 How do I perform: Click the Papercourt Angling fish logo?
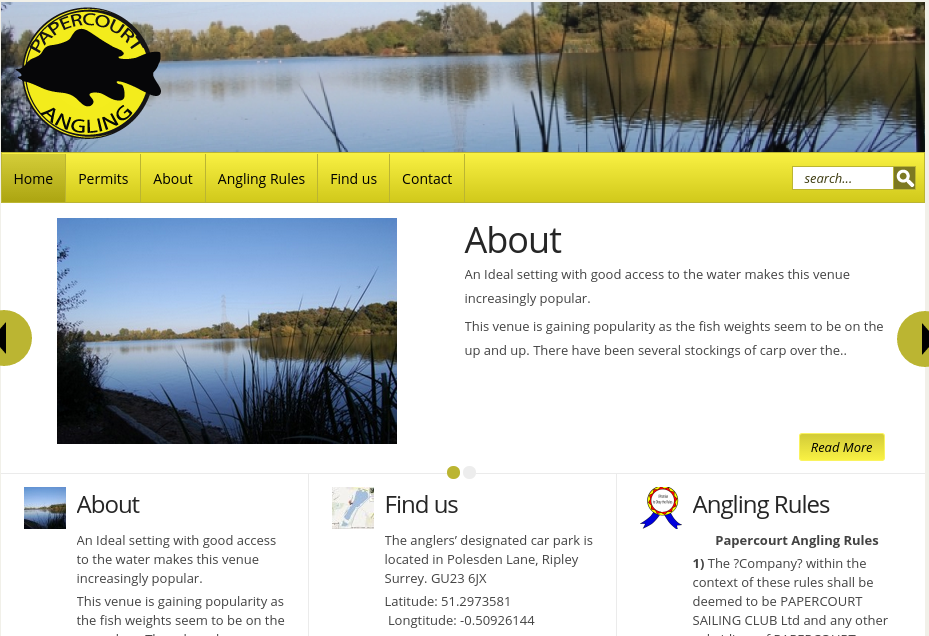(89, 73)
